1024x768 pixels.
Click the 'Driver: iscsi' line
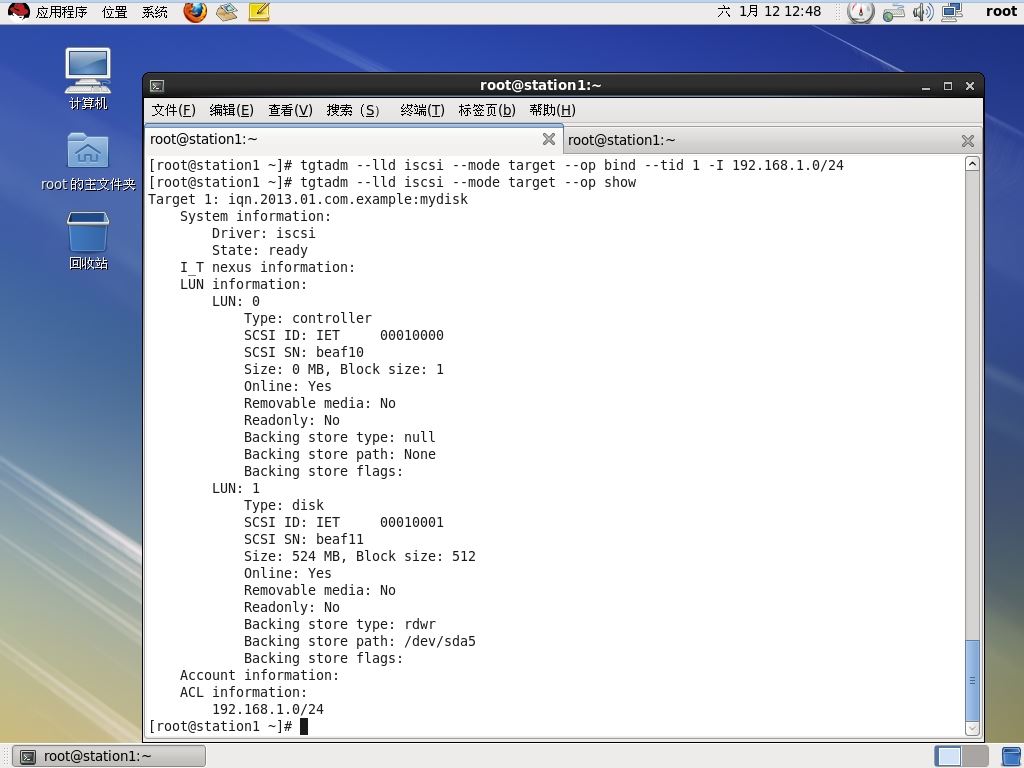click(x=264, y=233)
